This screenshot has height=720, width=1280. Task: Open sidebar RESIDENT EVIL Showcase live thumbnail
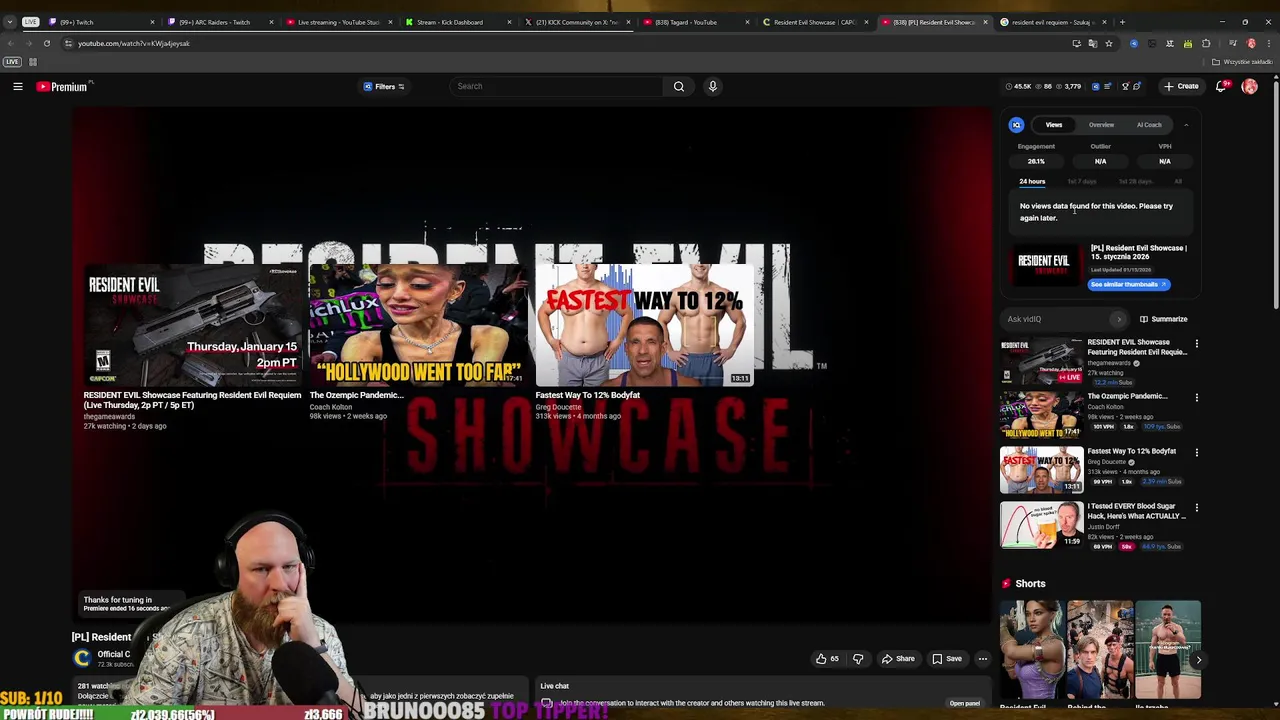pos(1041,361)
